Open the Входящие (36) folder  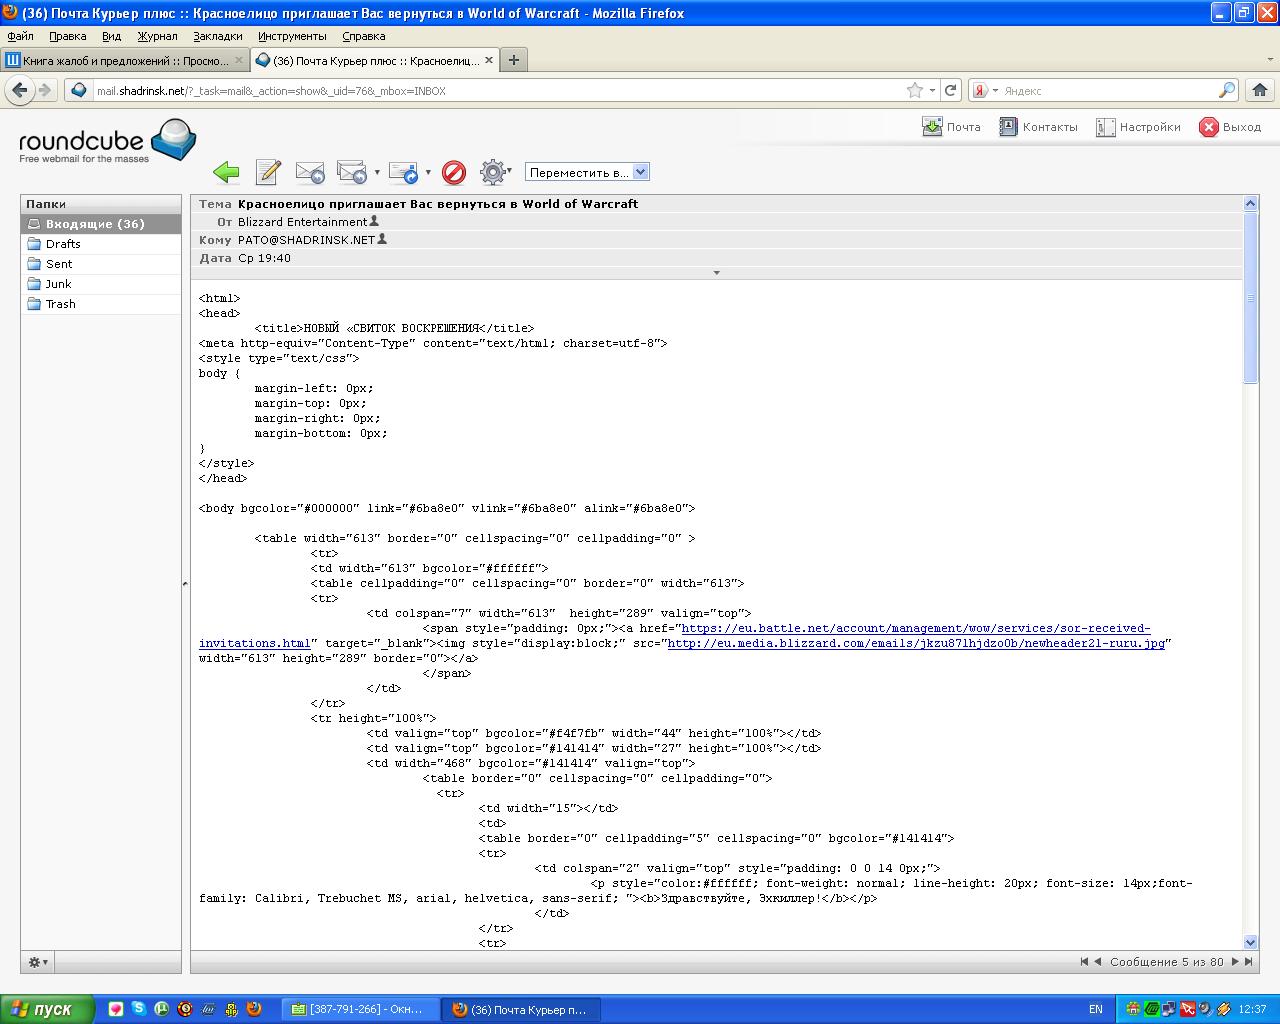101,224
